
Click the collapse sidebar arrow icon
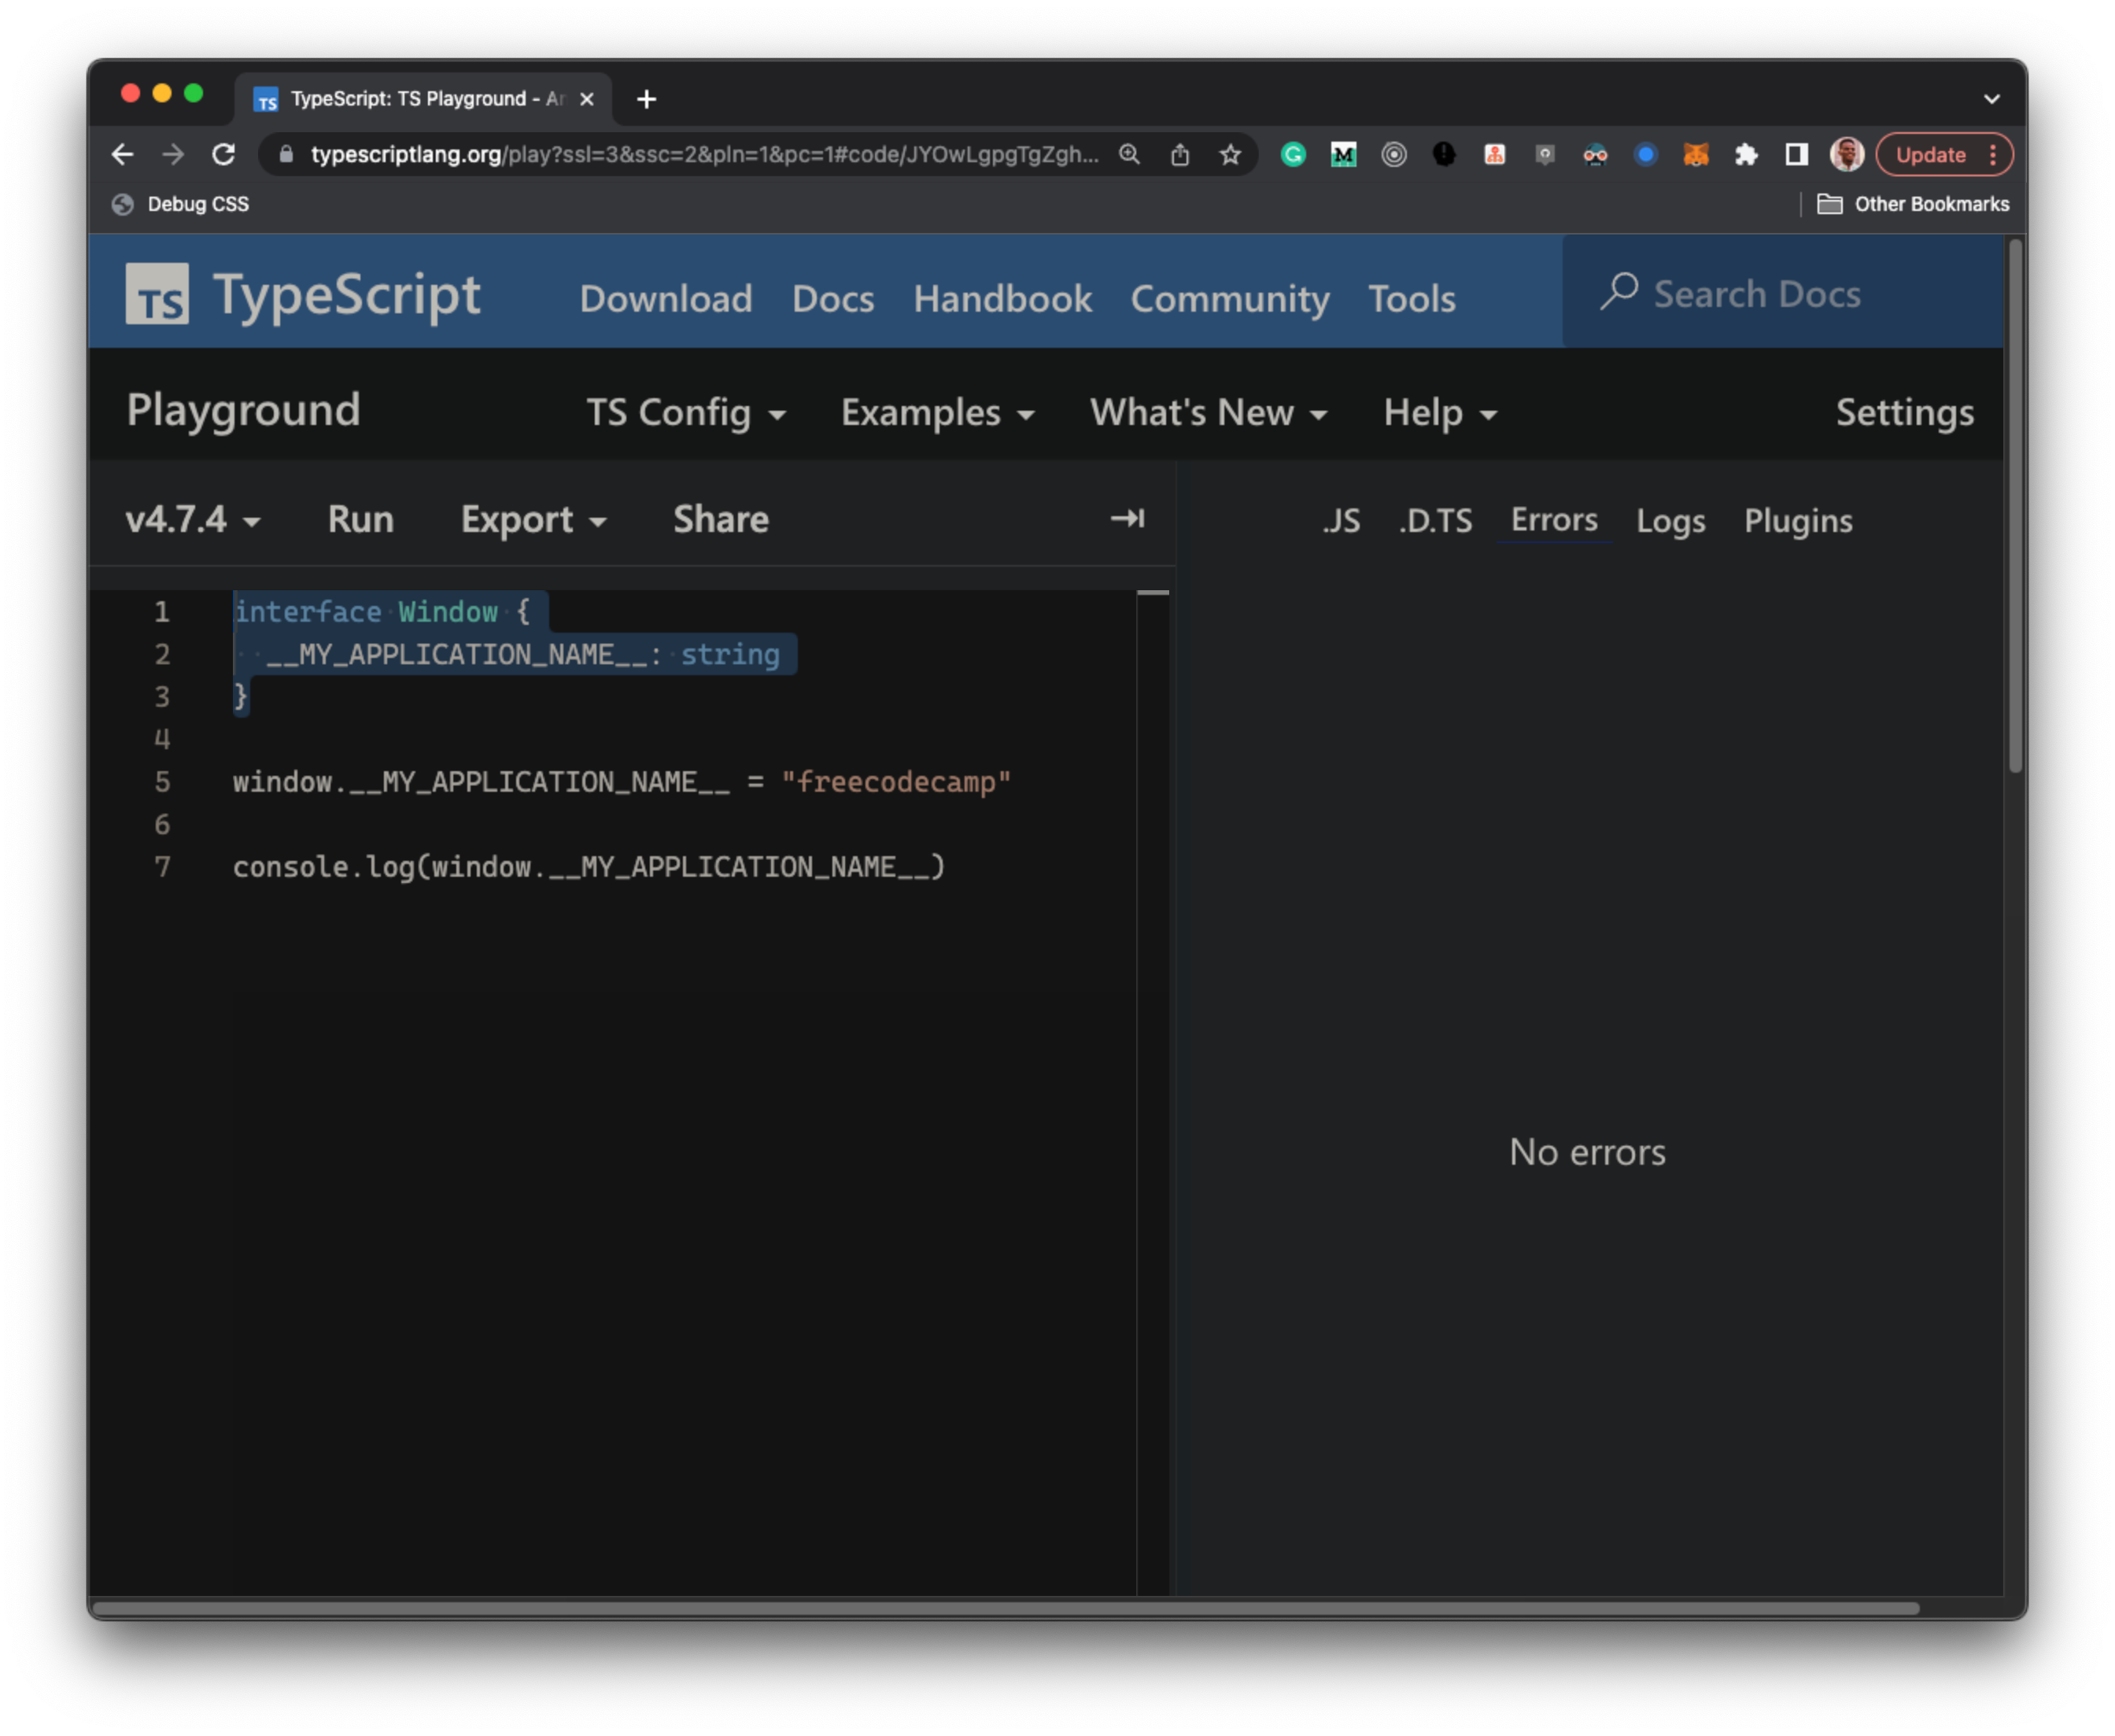1127,518
